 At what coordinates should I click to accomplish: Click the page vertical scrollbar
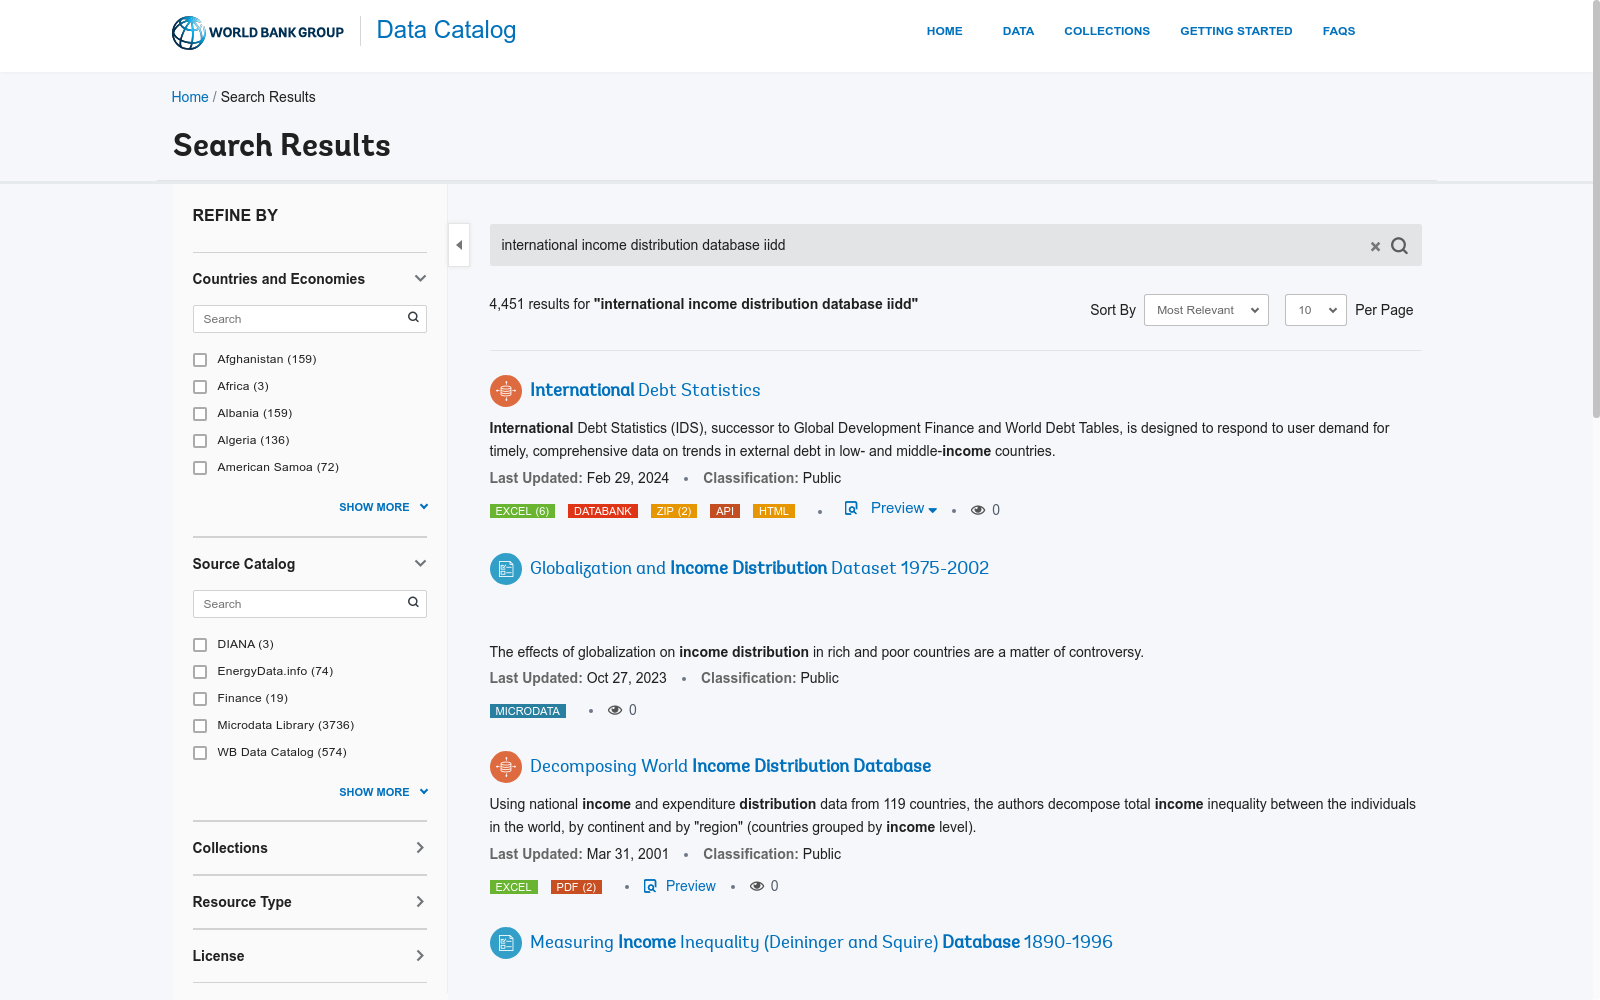click(1596, 210)
